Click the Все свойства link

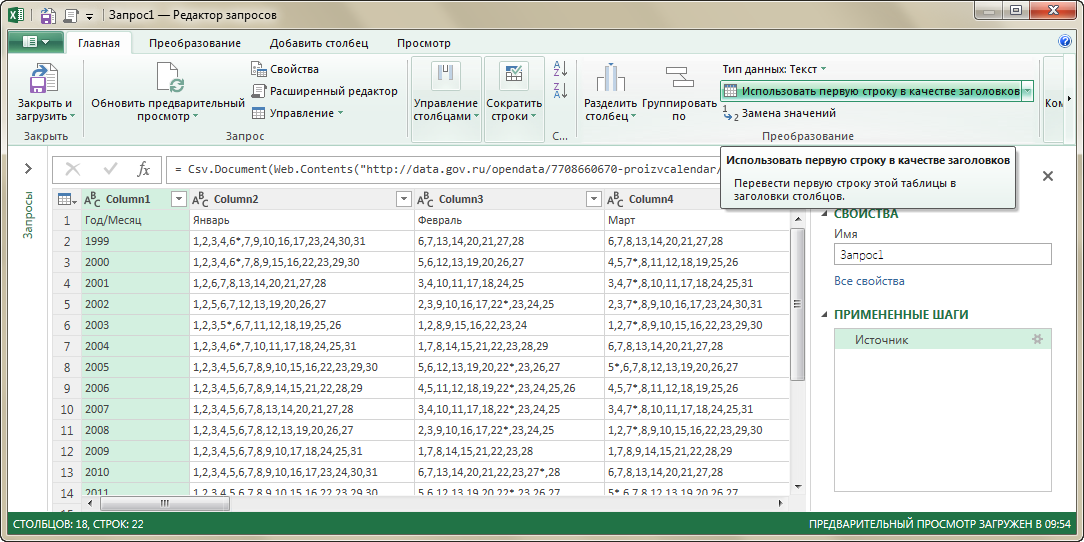[869, 281]
